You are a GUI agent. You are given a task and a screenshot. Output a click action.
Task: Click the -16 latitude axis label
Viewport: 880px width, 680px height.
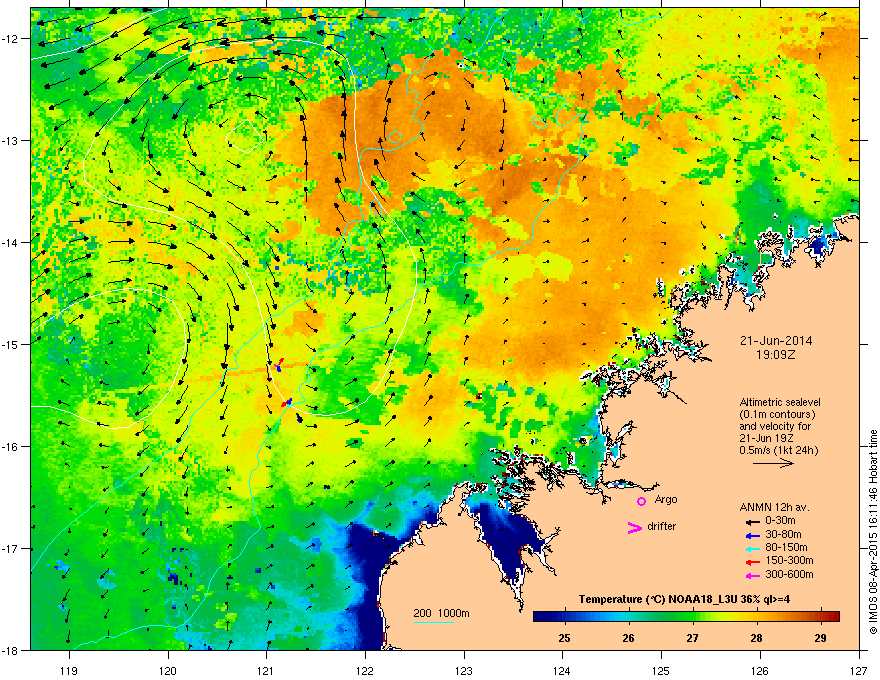11,447
